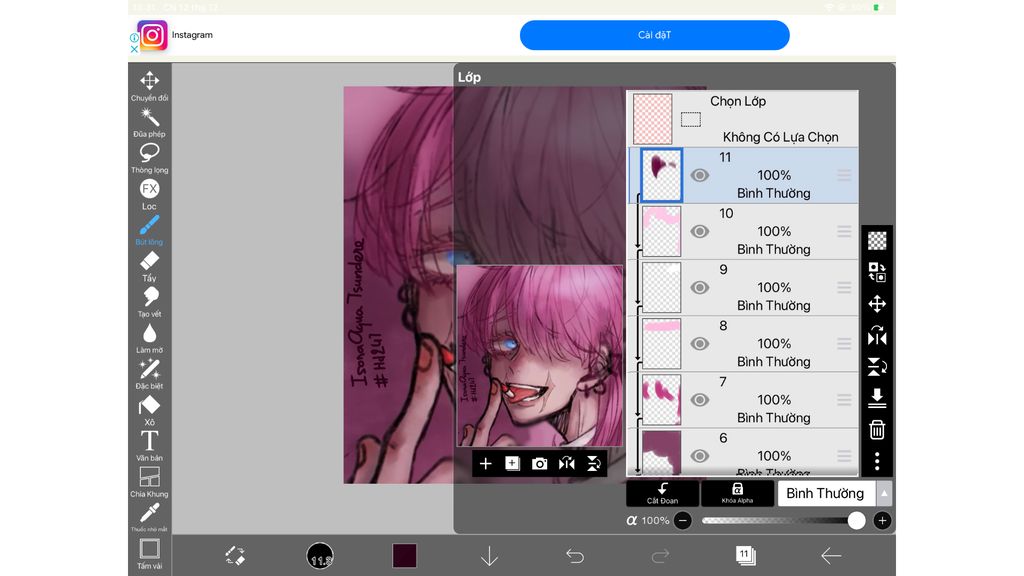The height and width of the screenshot is (576, 1024).
Task: Select the Thòng lọng lasso tool
Action: click(150, 158)
